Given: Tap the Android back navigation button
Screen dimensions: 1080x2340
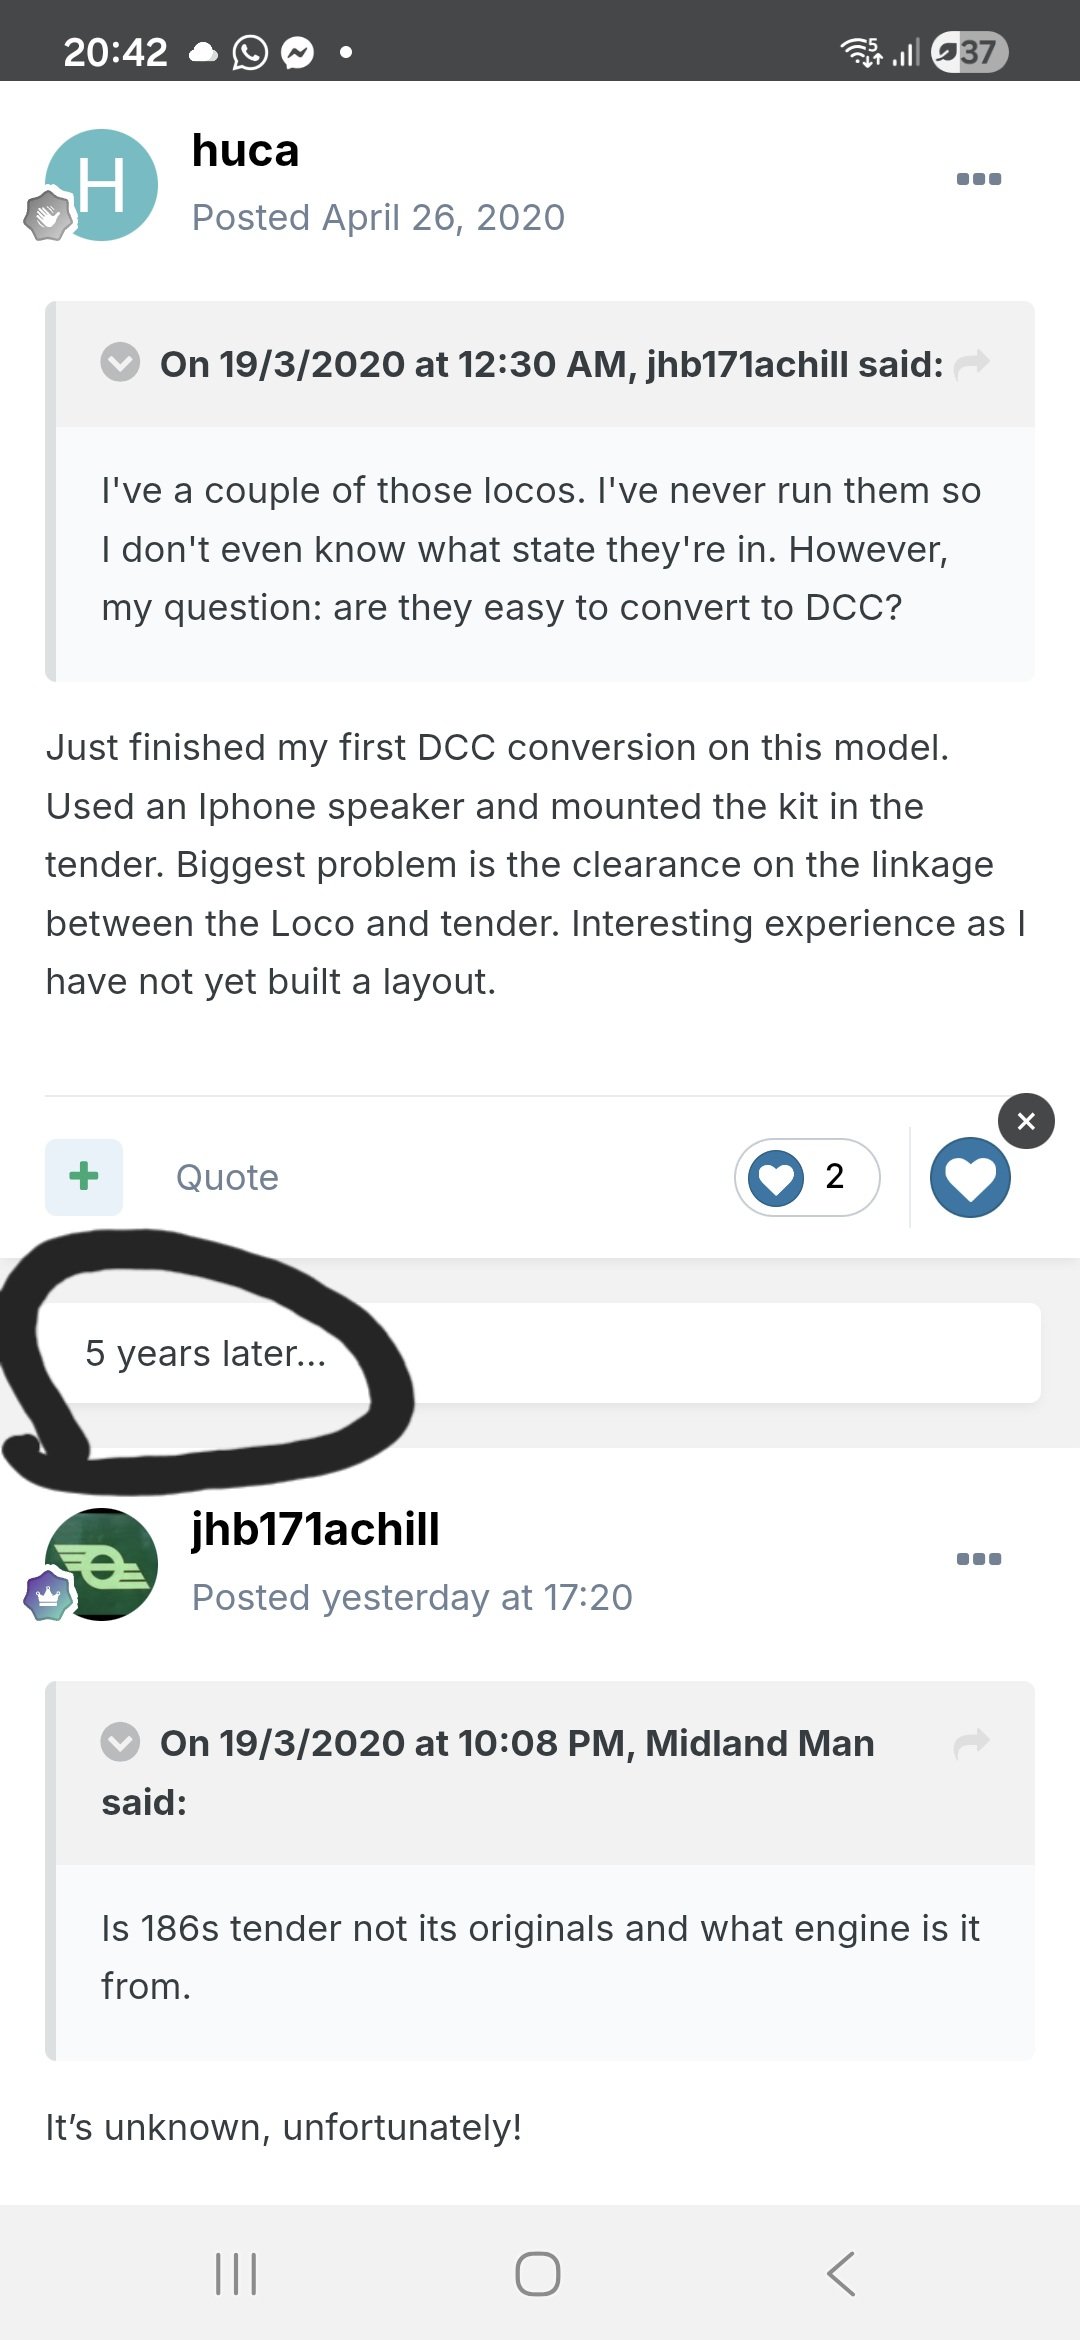Looking at the screenshot, I should 841,2274.
